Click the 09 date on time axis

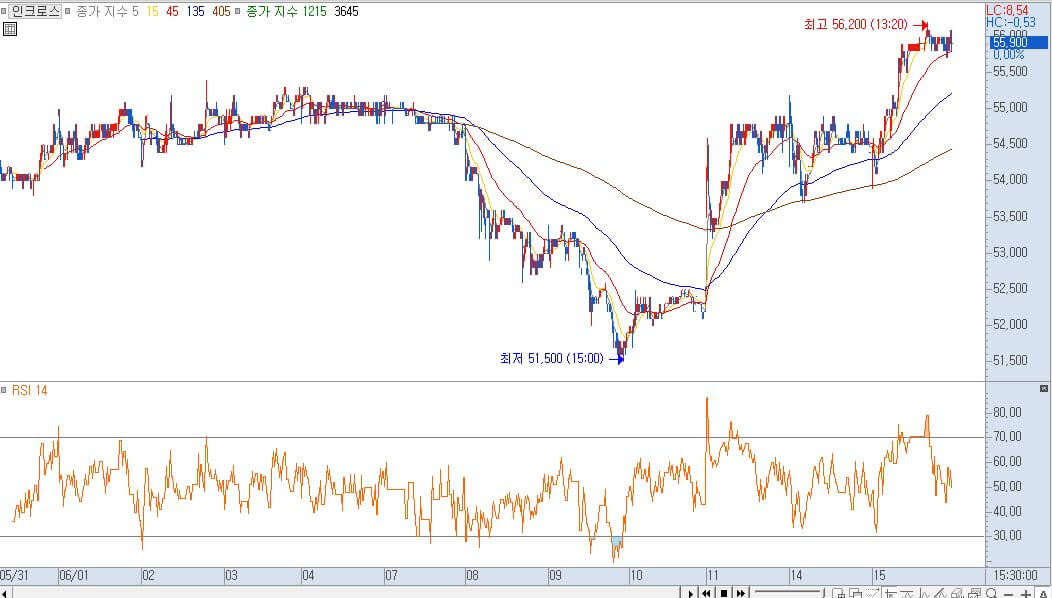point(555,576)
